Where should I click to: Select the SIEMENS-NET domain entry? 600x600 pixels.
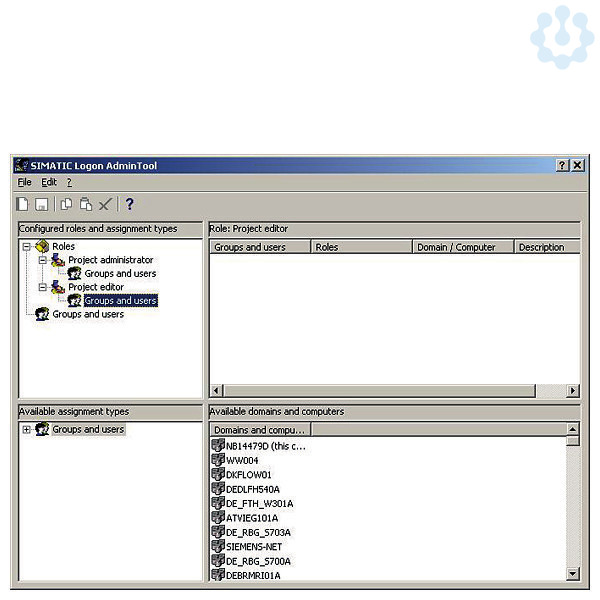tap(253, 547)
